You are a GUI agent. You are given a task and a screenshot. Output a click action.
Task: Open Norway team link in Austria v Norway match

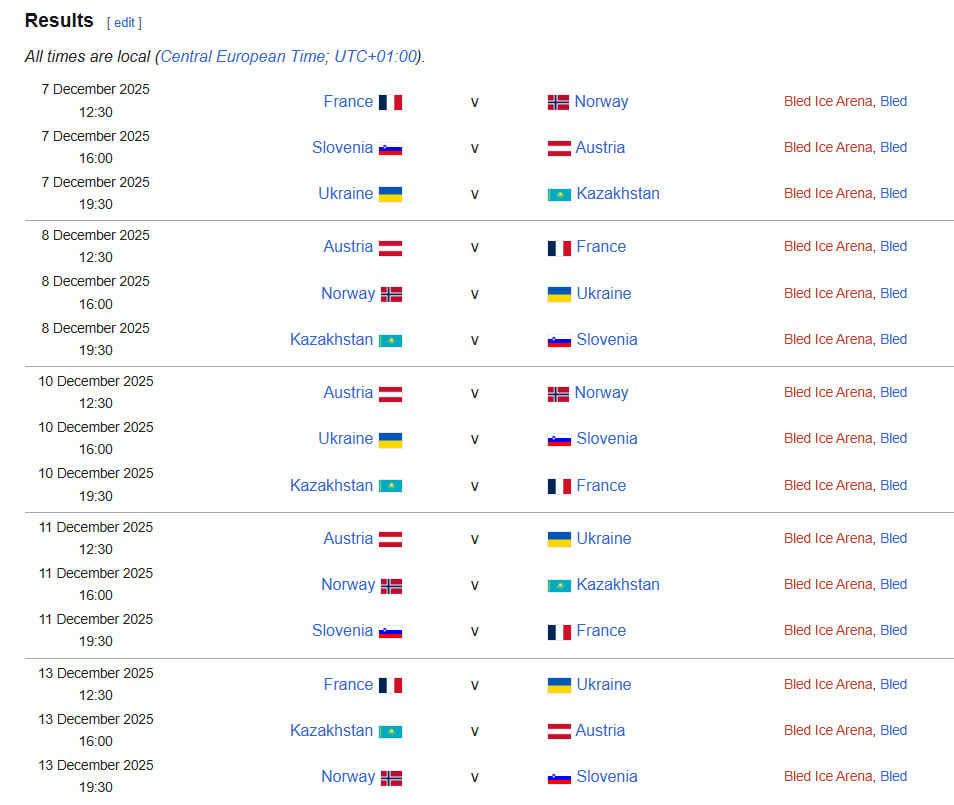(601, 392)
